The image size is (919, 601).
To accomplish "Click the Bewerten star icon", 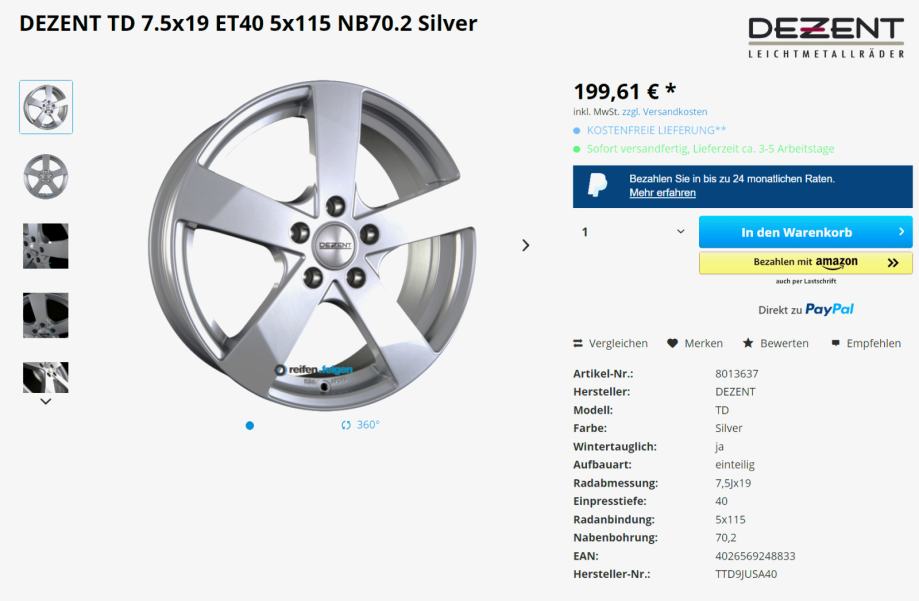I will [748, 343].
